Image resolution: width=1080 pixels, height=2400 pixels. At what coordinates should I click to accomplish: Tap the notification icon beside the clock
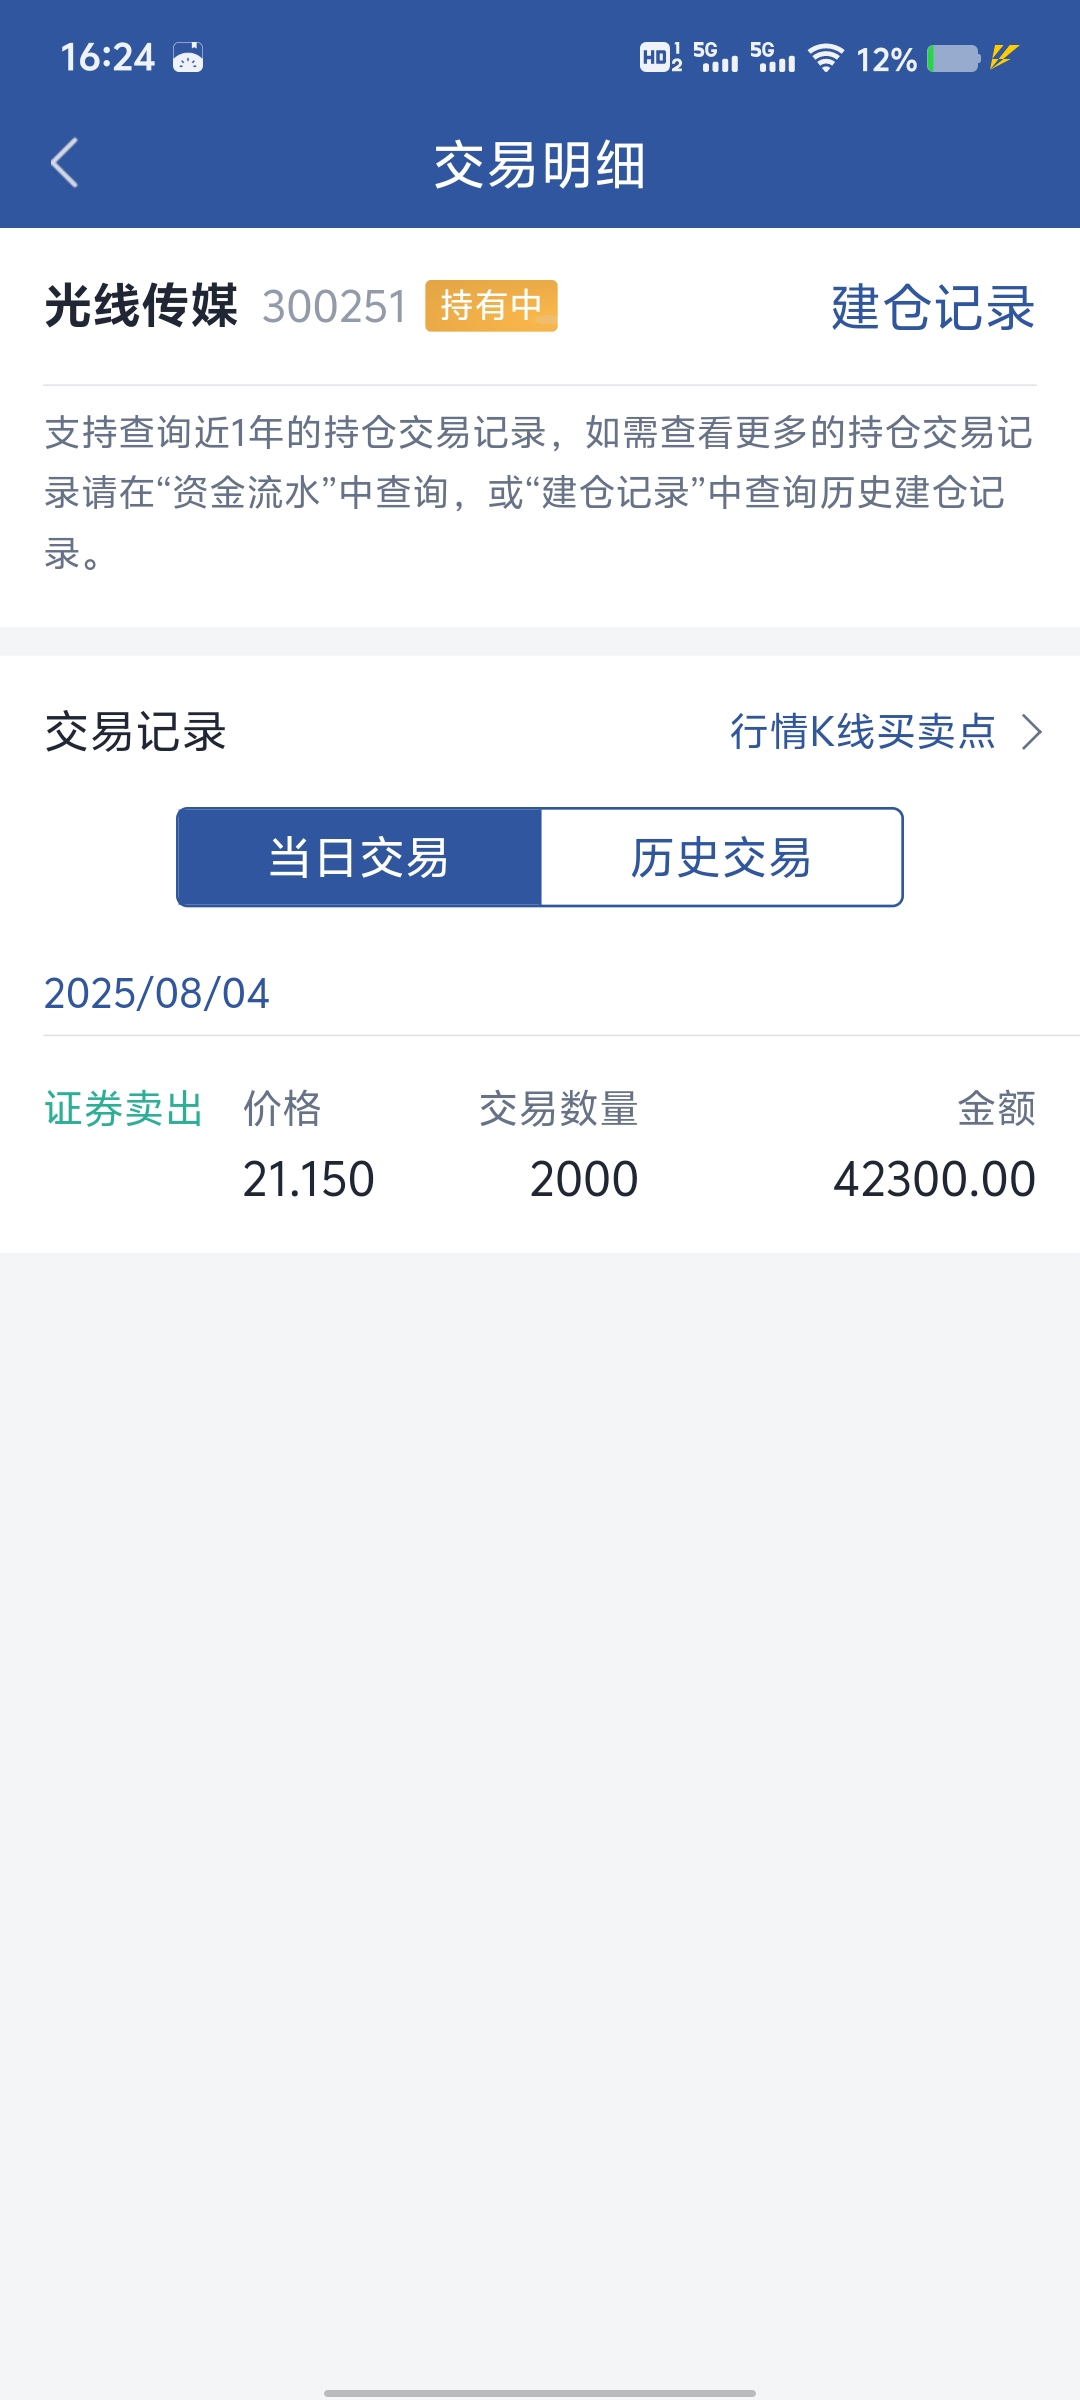tap(188, 58)
